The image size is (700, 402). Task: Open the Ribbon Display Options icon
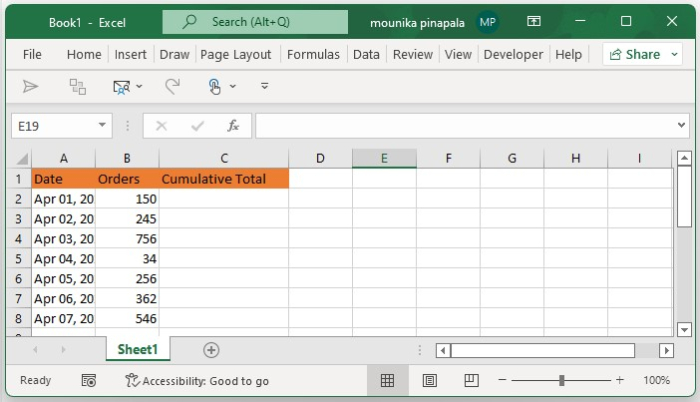534,21
